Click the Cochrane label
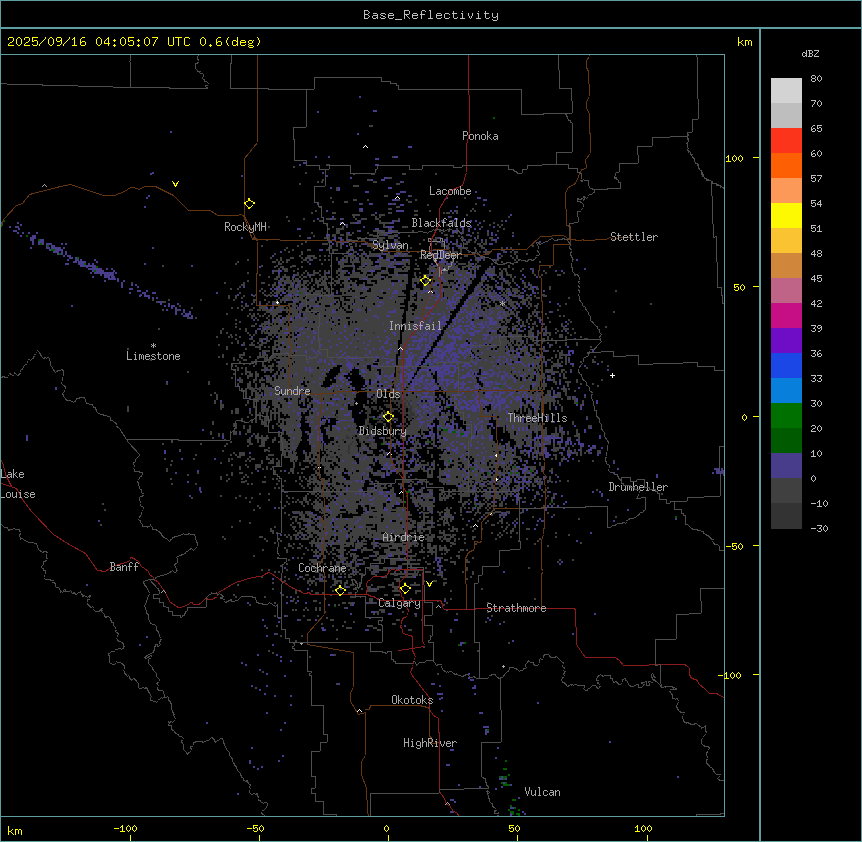 point(322,568)
